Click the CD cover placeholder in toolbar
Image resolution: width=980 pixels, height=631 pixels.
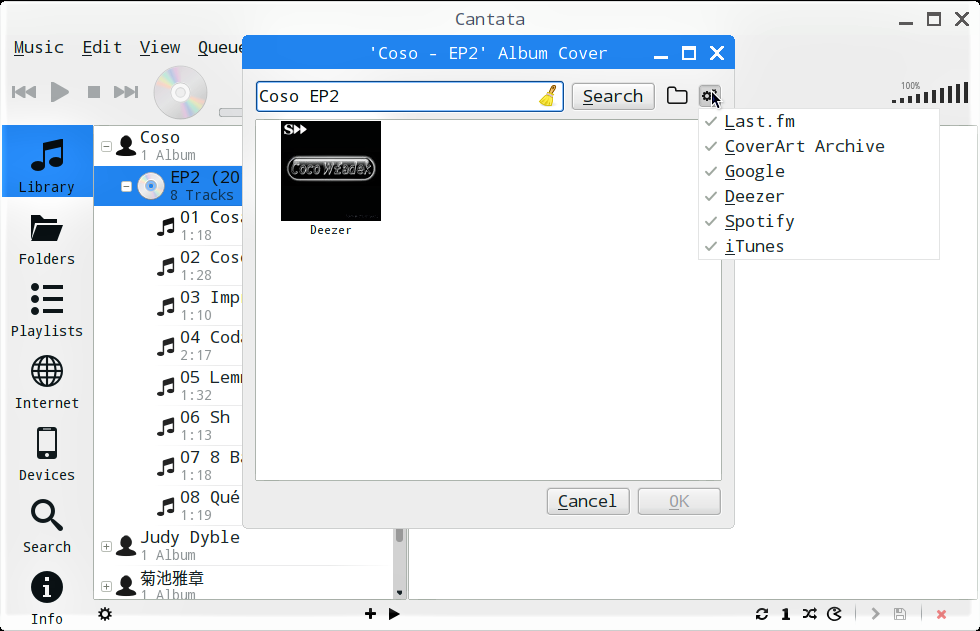coord(181,92)
